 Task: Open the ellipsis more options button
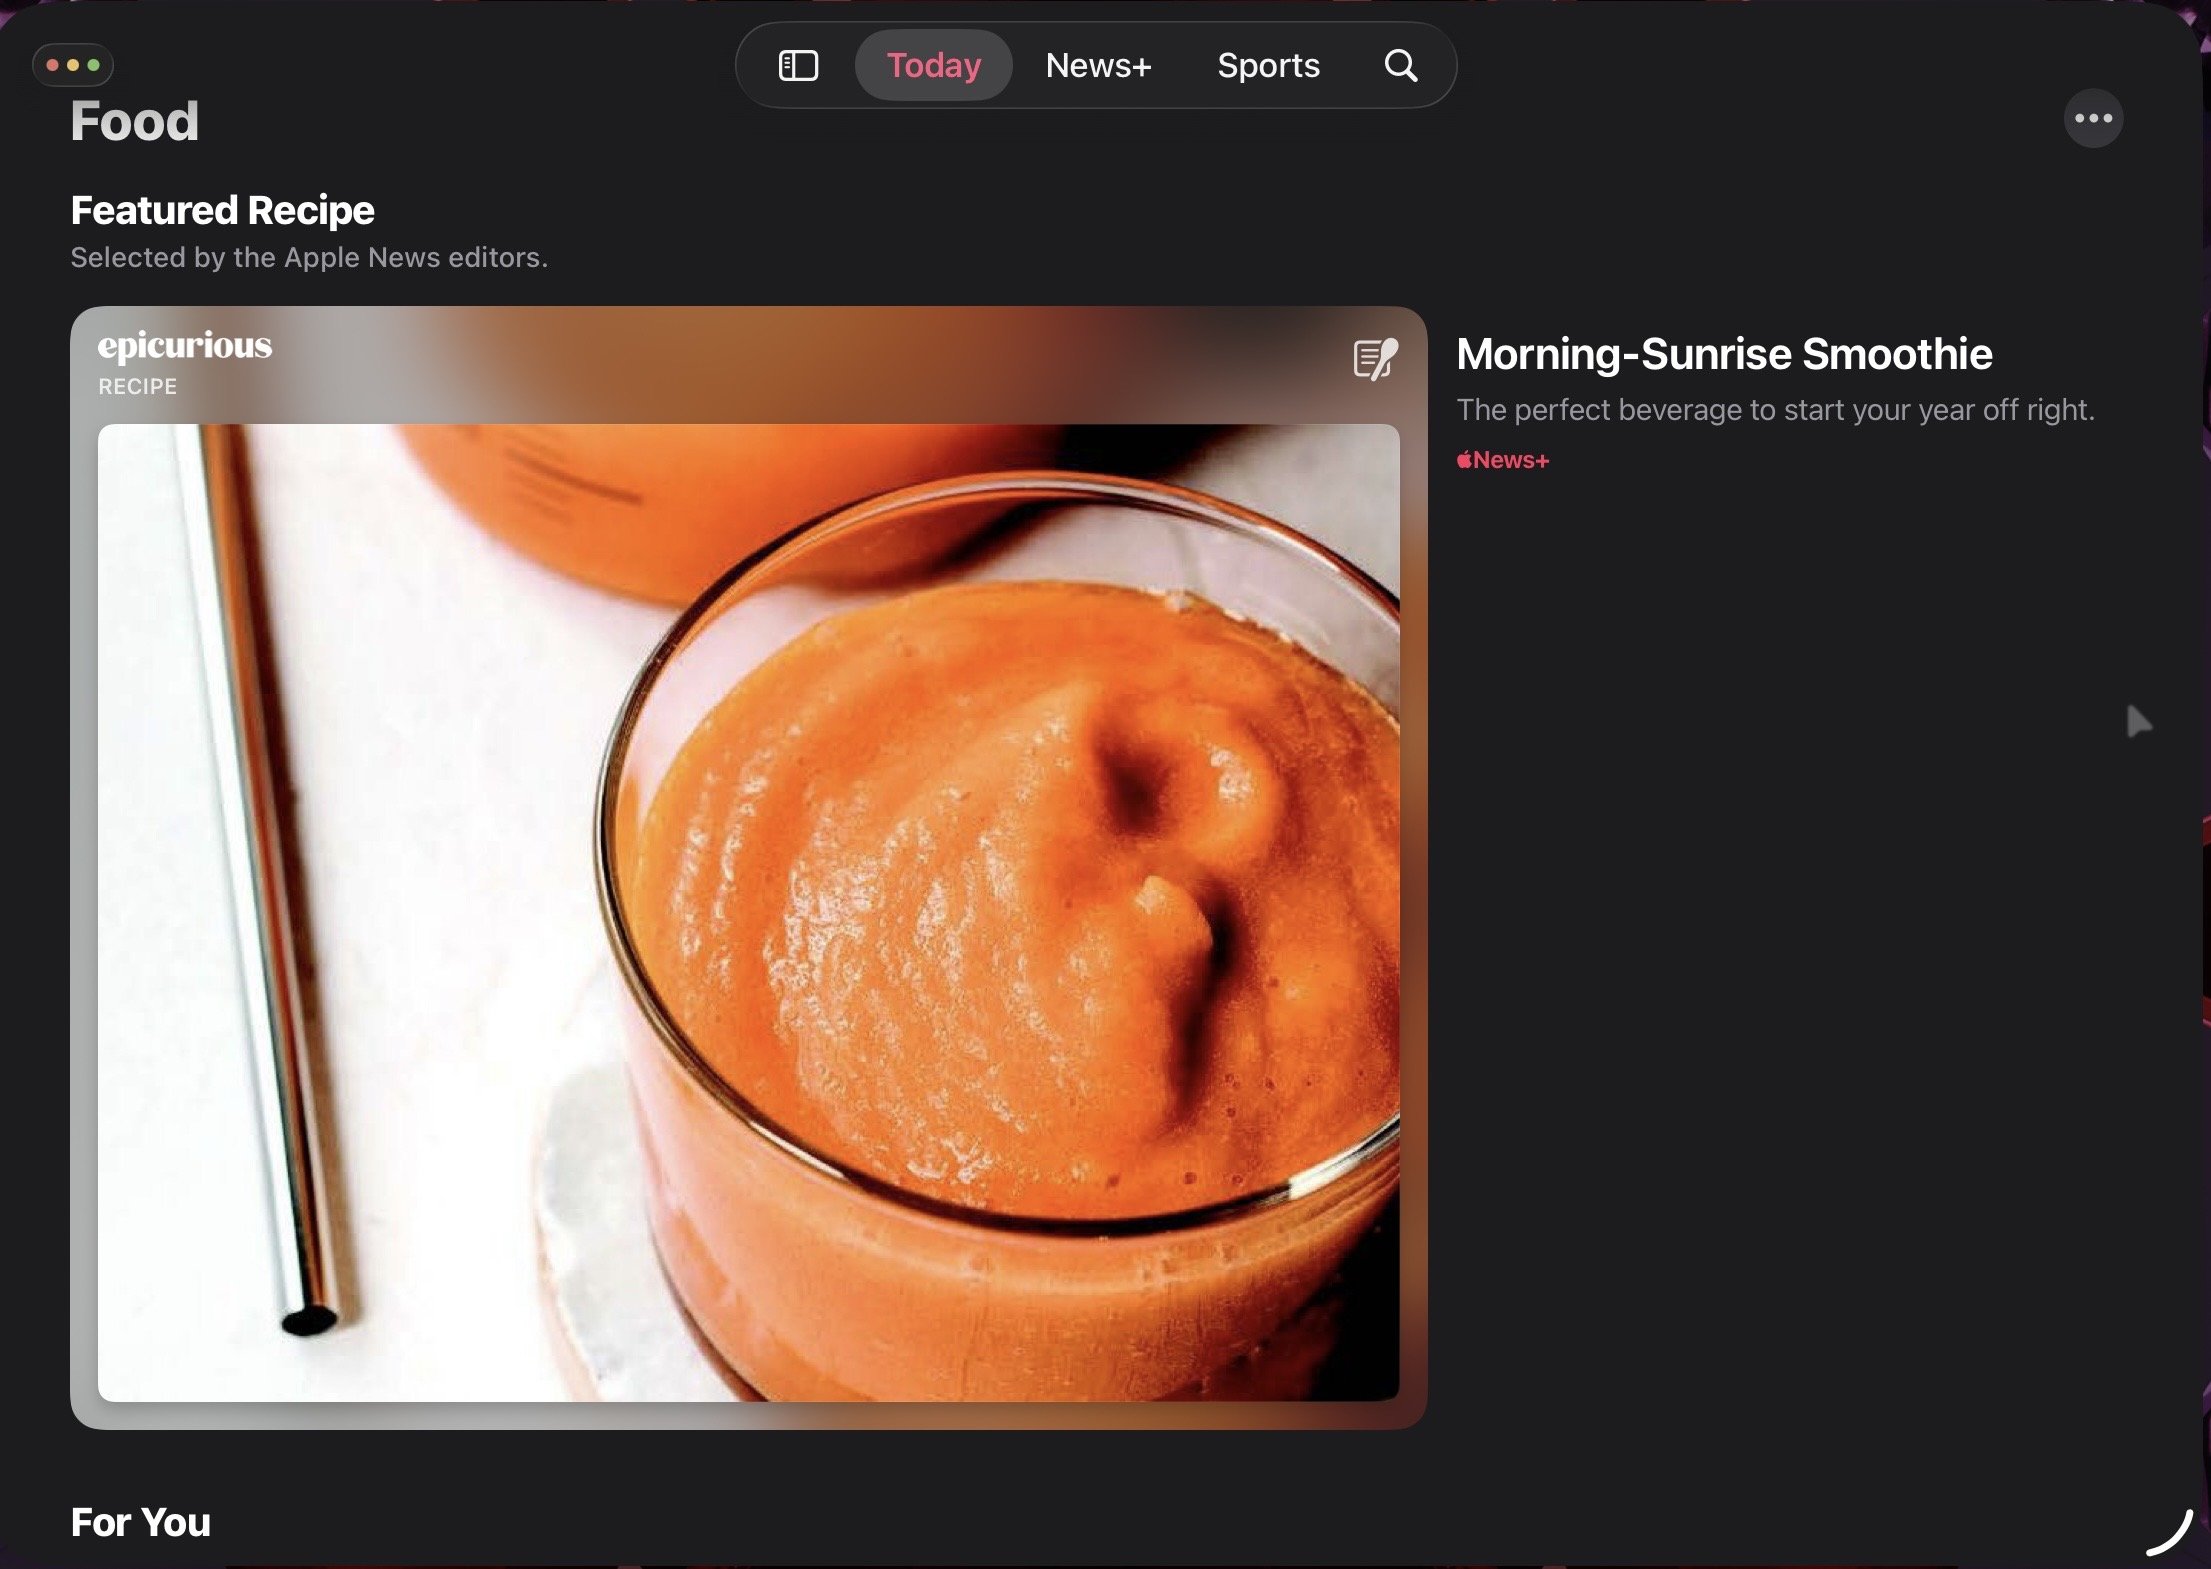pos(2093,119)
